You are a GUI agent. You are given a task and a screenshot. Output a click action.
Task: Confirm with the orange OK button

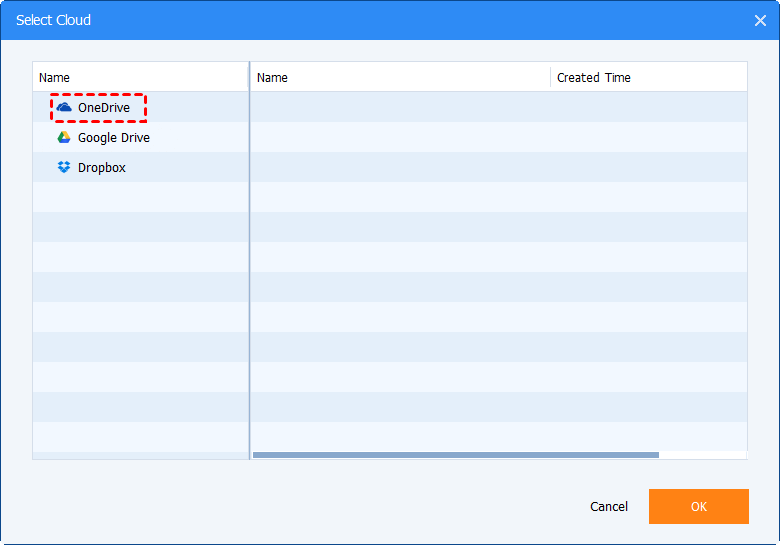pyautogui.click(x=698, y=506)
